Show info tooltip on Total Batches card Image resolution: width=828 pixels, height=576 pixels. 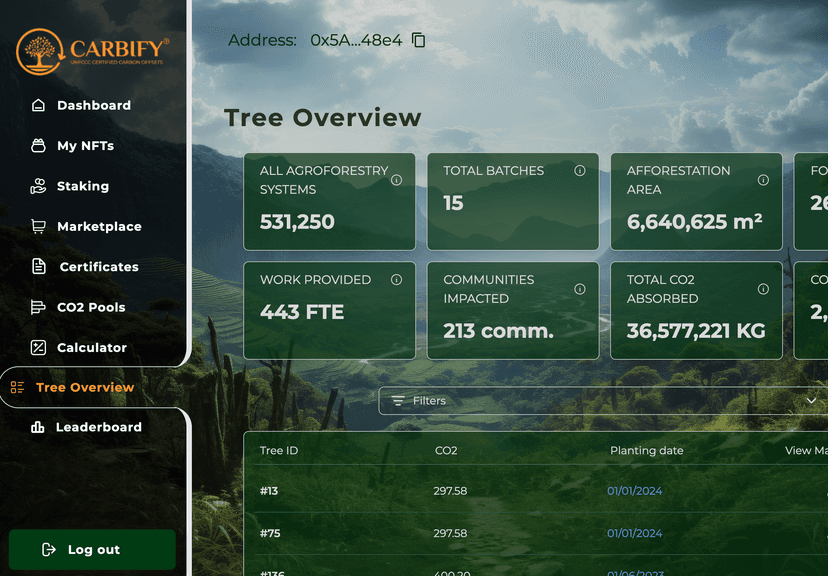580,171
